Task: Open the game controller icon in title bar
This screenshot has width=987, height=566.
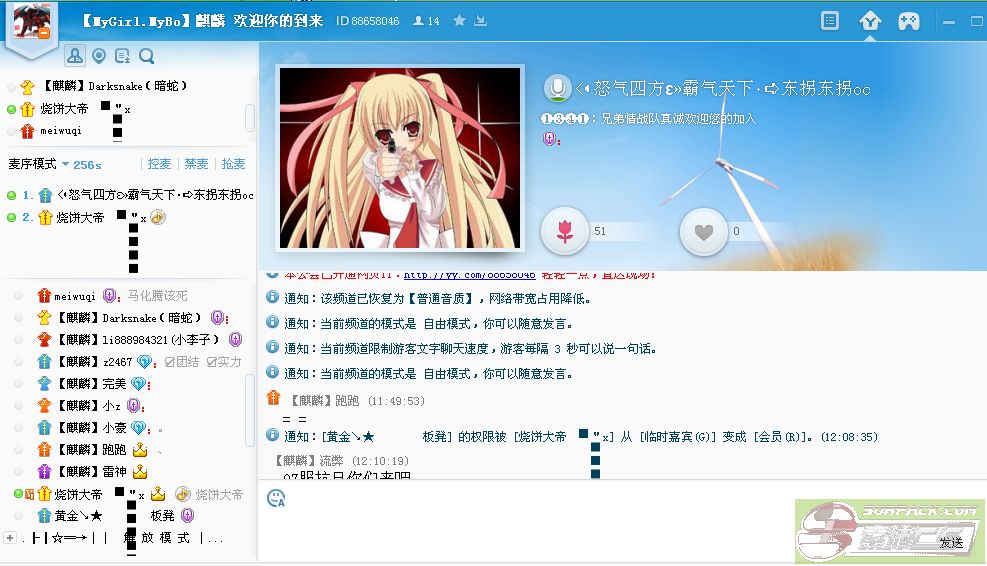Action: pyautogui.click(x=908, y=21)
